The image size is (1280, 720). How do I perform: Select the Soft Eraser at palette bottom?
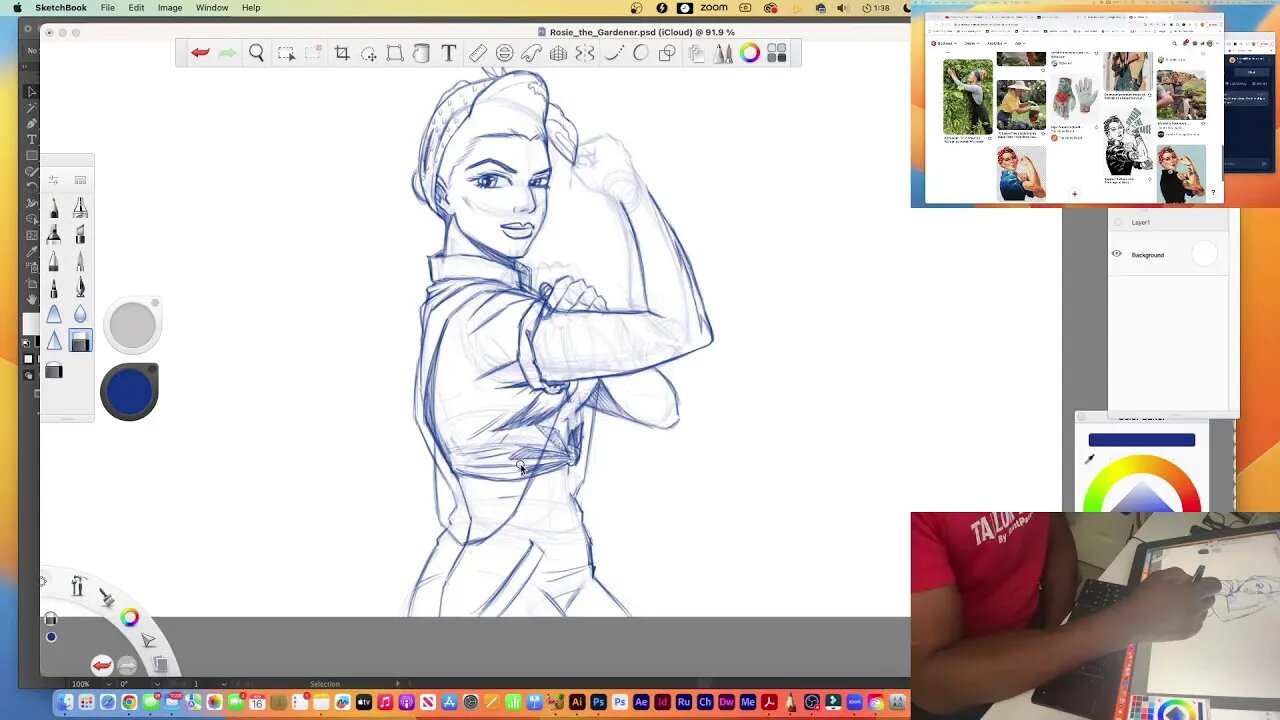point(54,372)
